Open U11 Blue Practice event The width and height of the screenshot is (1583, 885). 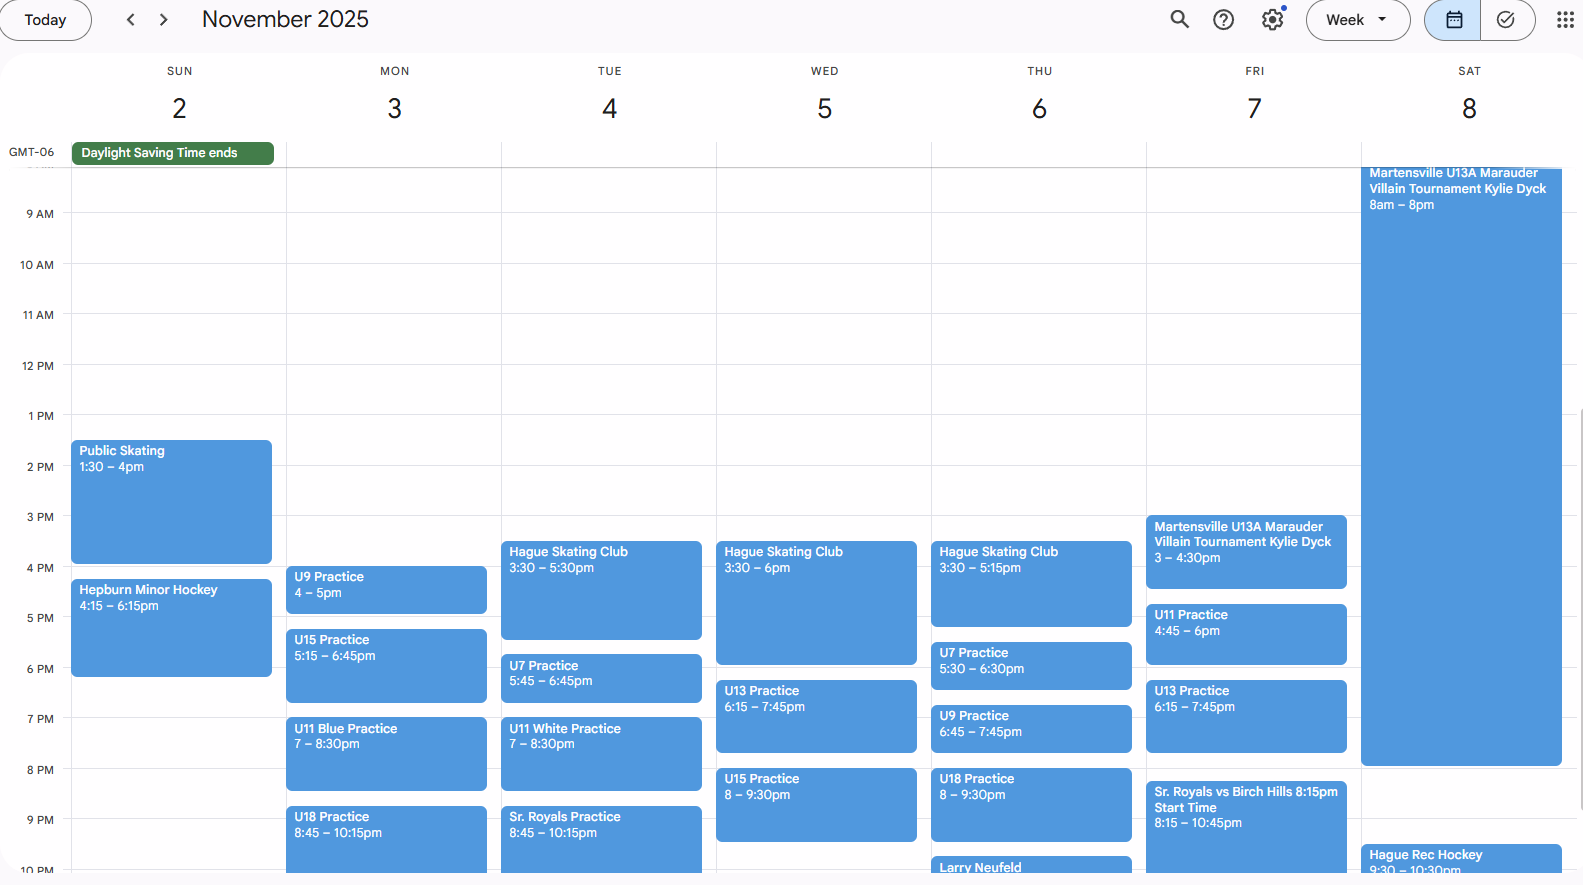coord(386,753)
